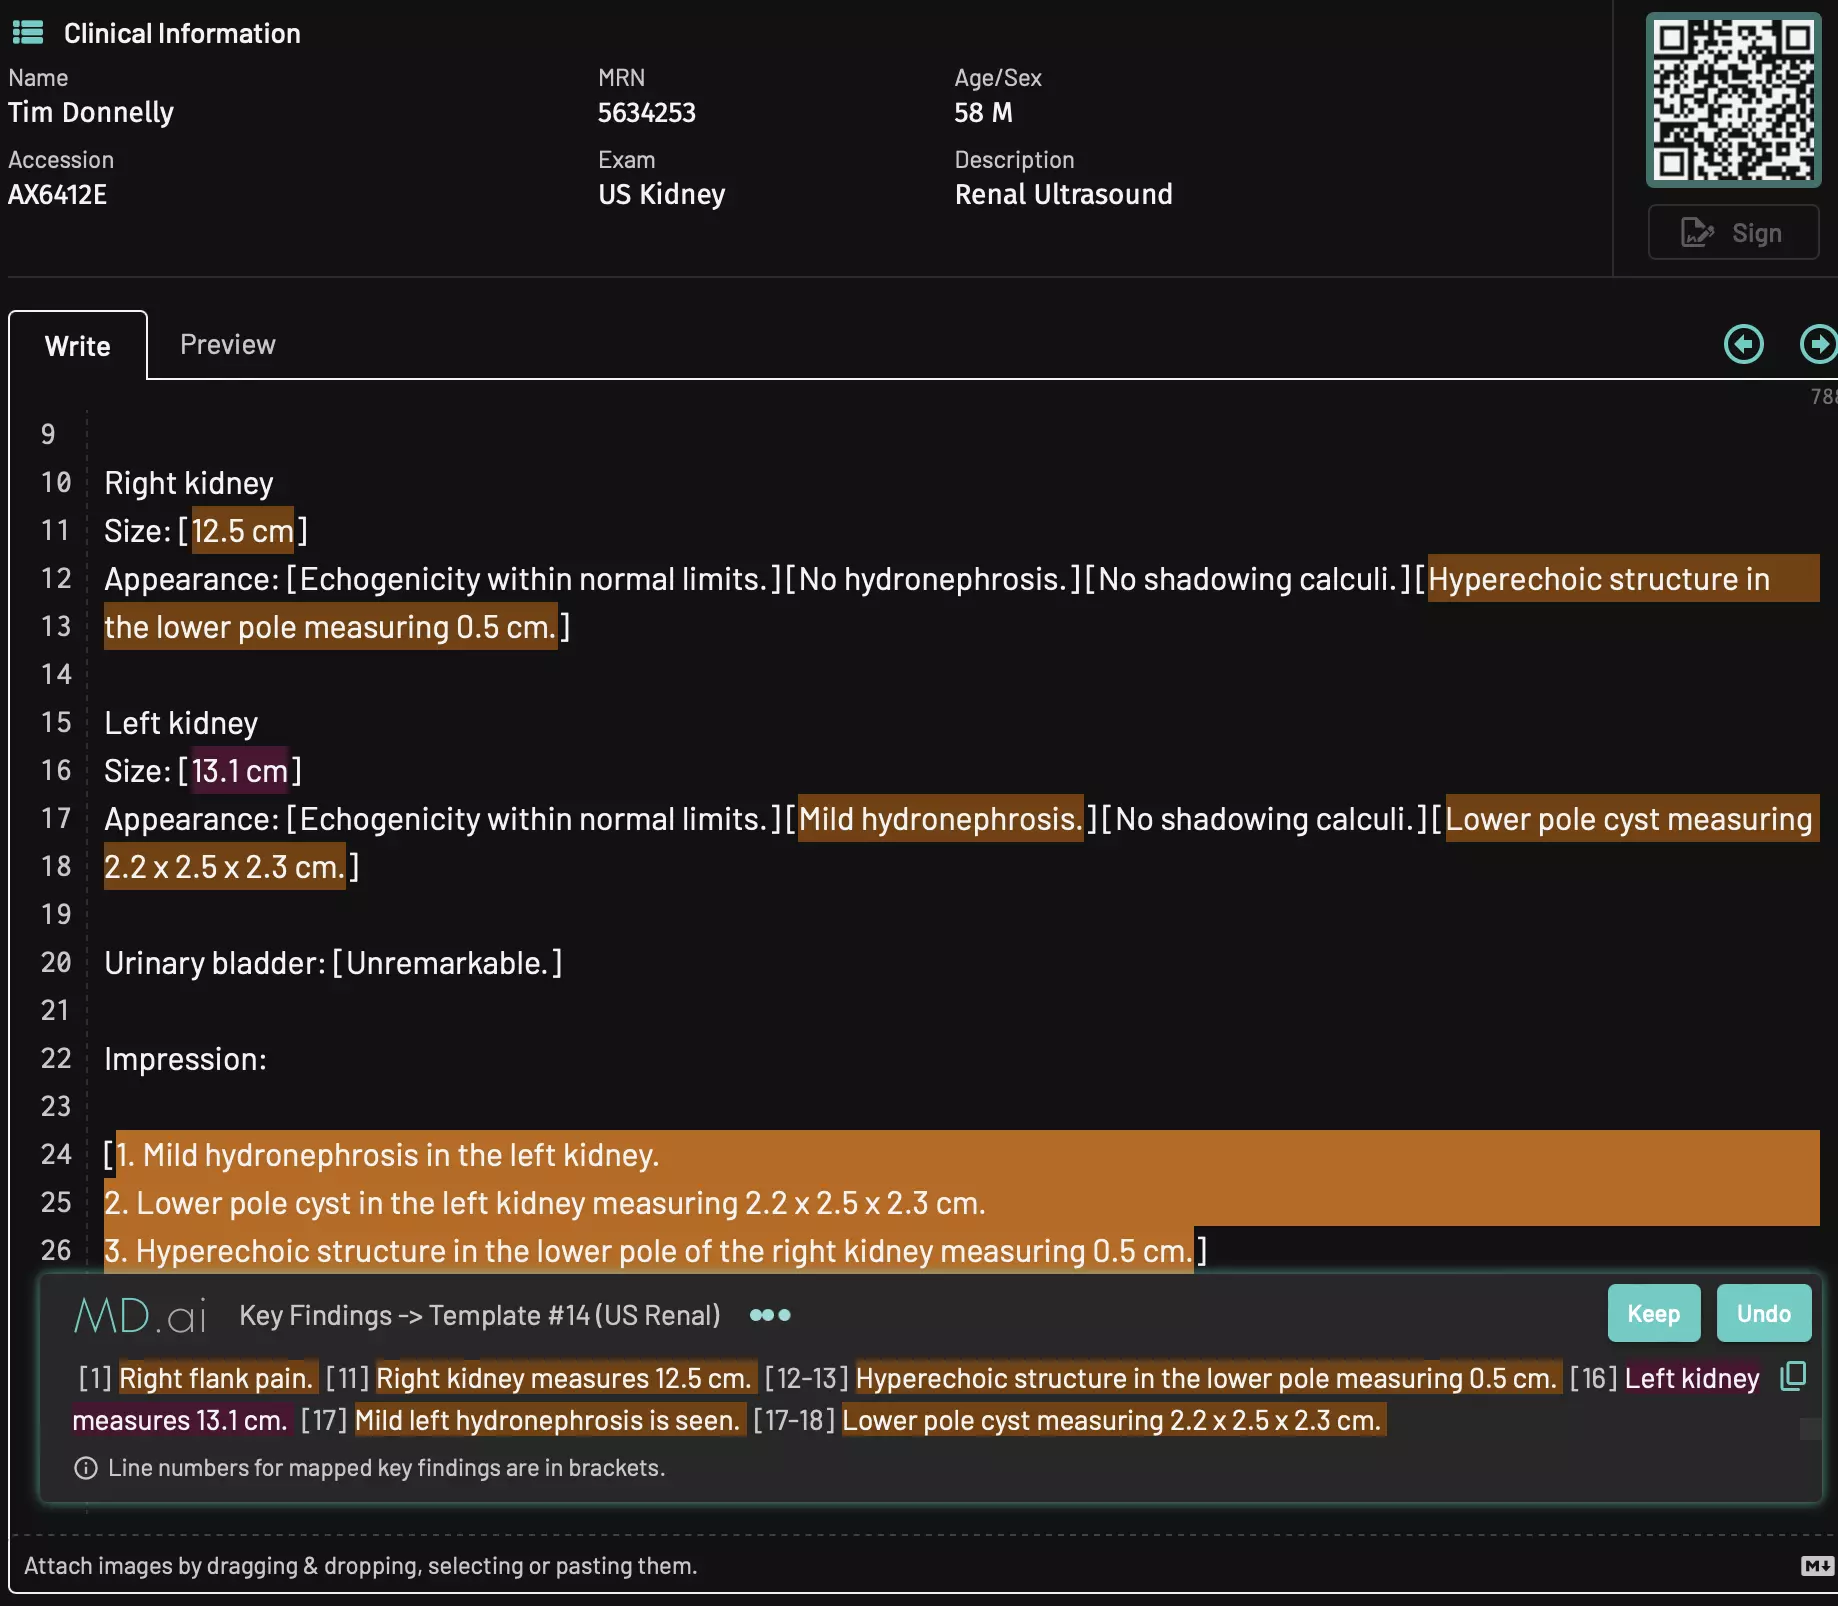Go forward with the right arrow icon
This screenshot has height=1606, width=1838.
pos(1818,345)
